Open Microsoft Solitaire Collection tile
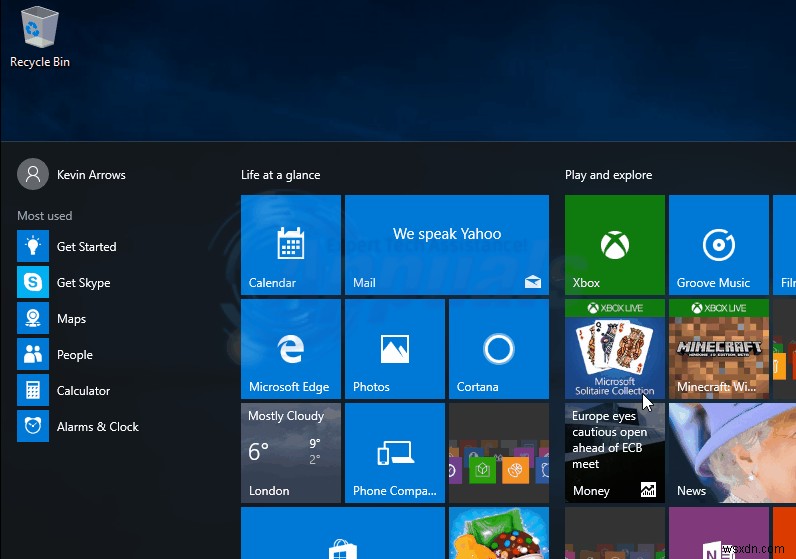The width and height of the screenshot is (796, 559). (x=615, y=349)
